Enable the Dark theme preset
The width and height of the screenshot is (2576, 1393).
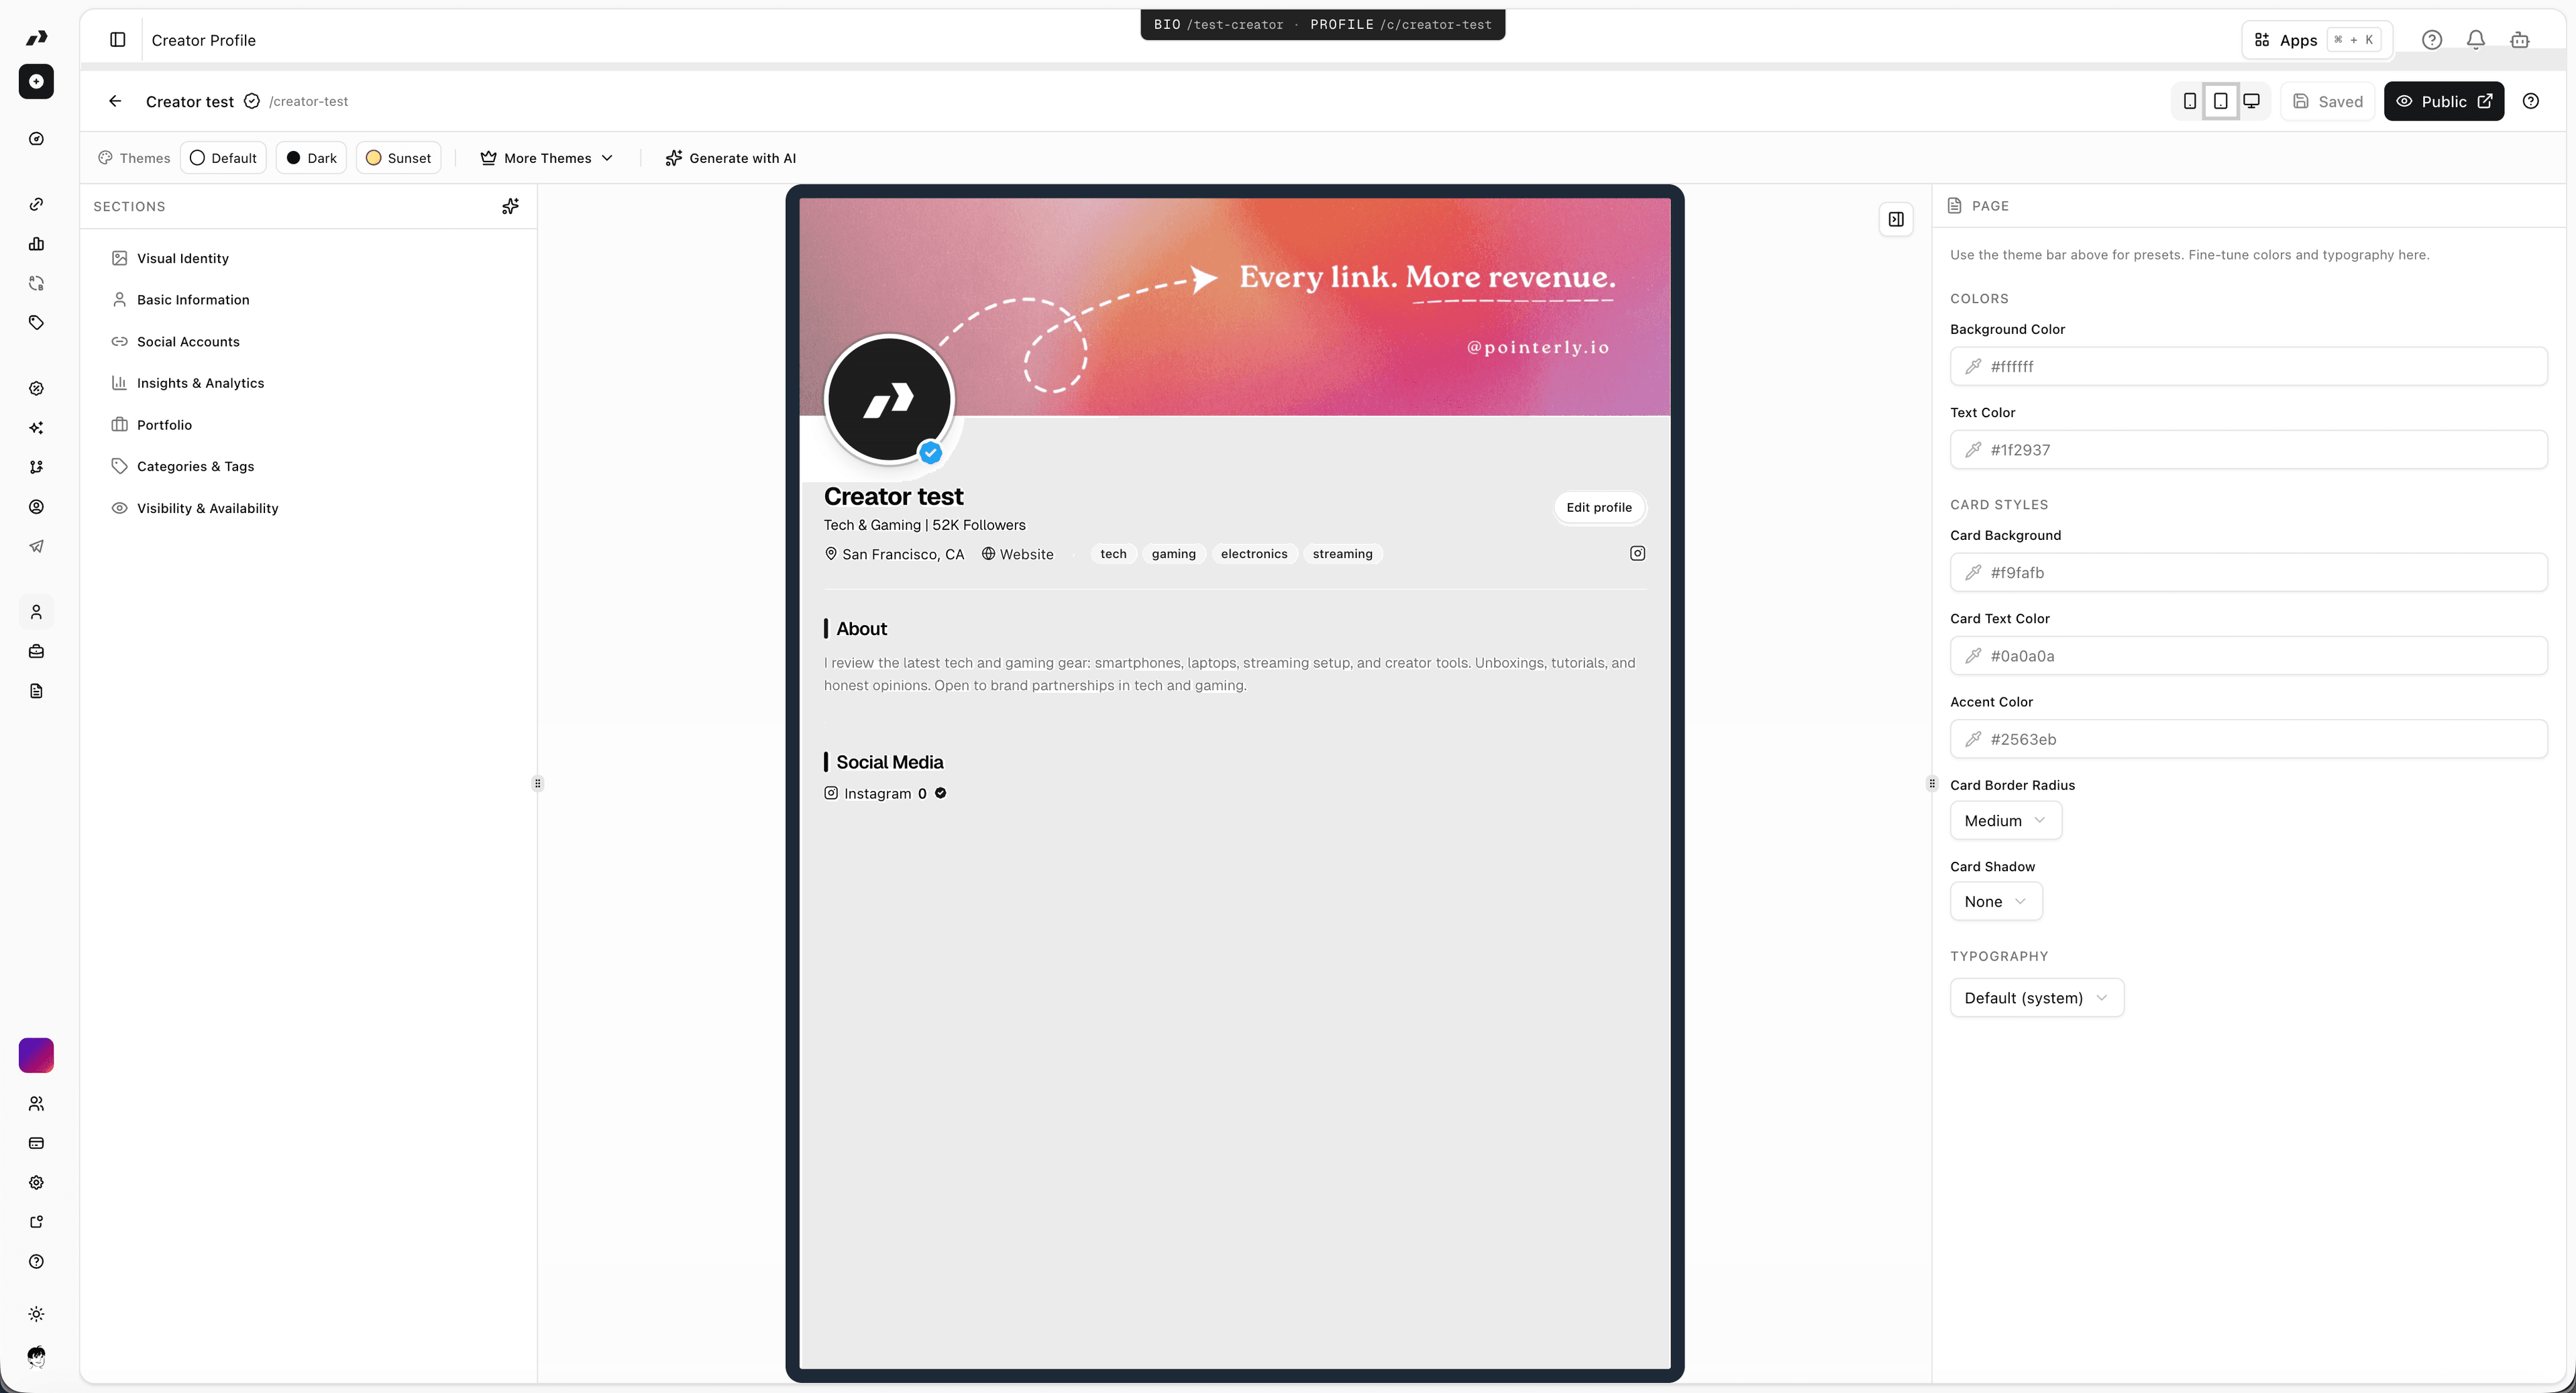tap(311, 157)
